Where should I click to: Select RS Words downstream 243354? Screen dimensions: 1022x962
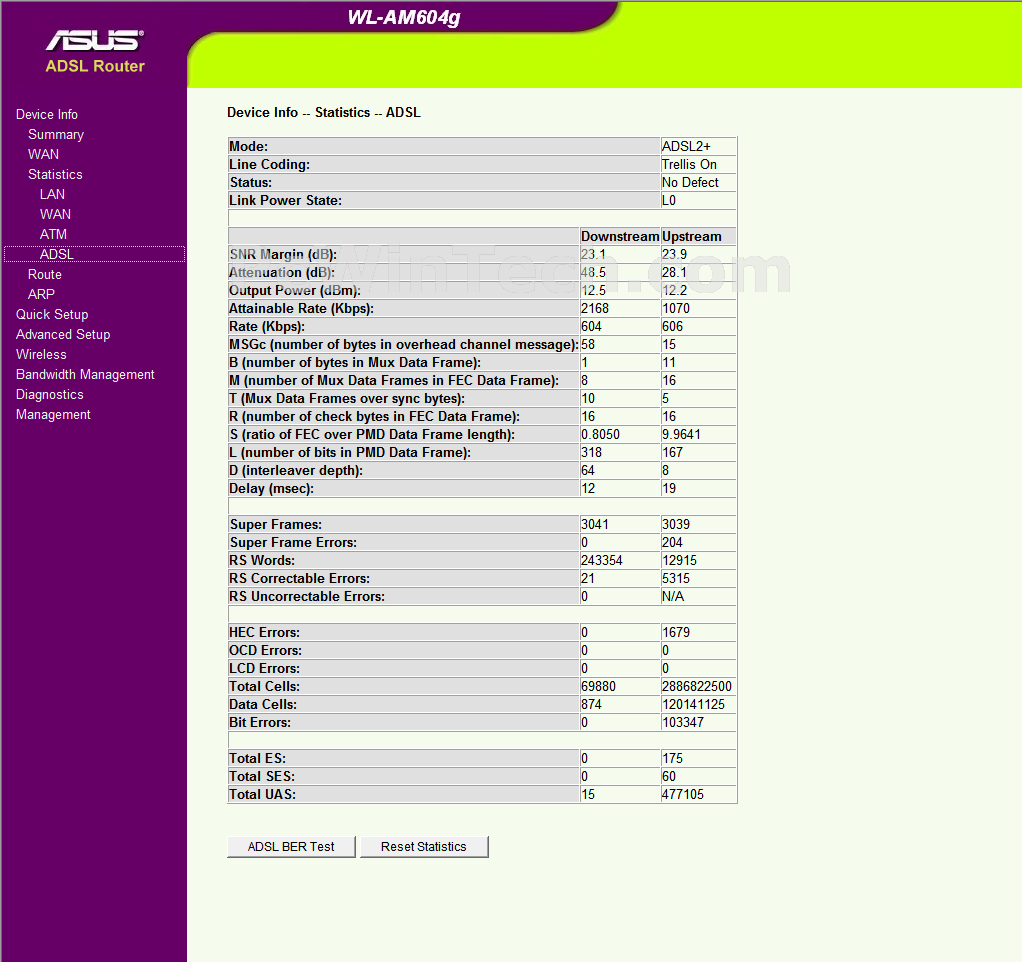click(x=602, y=561)
